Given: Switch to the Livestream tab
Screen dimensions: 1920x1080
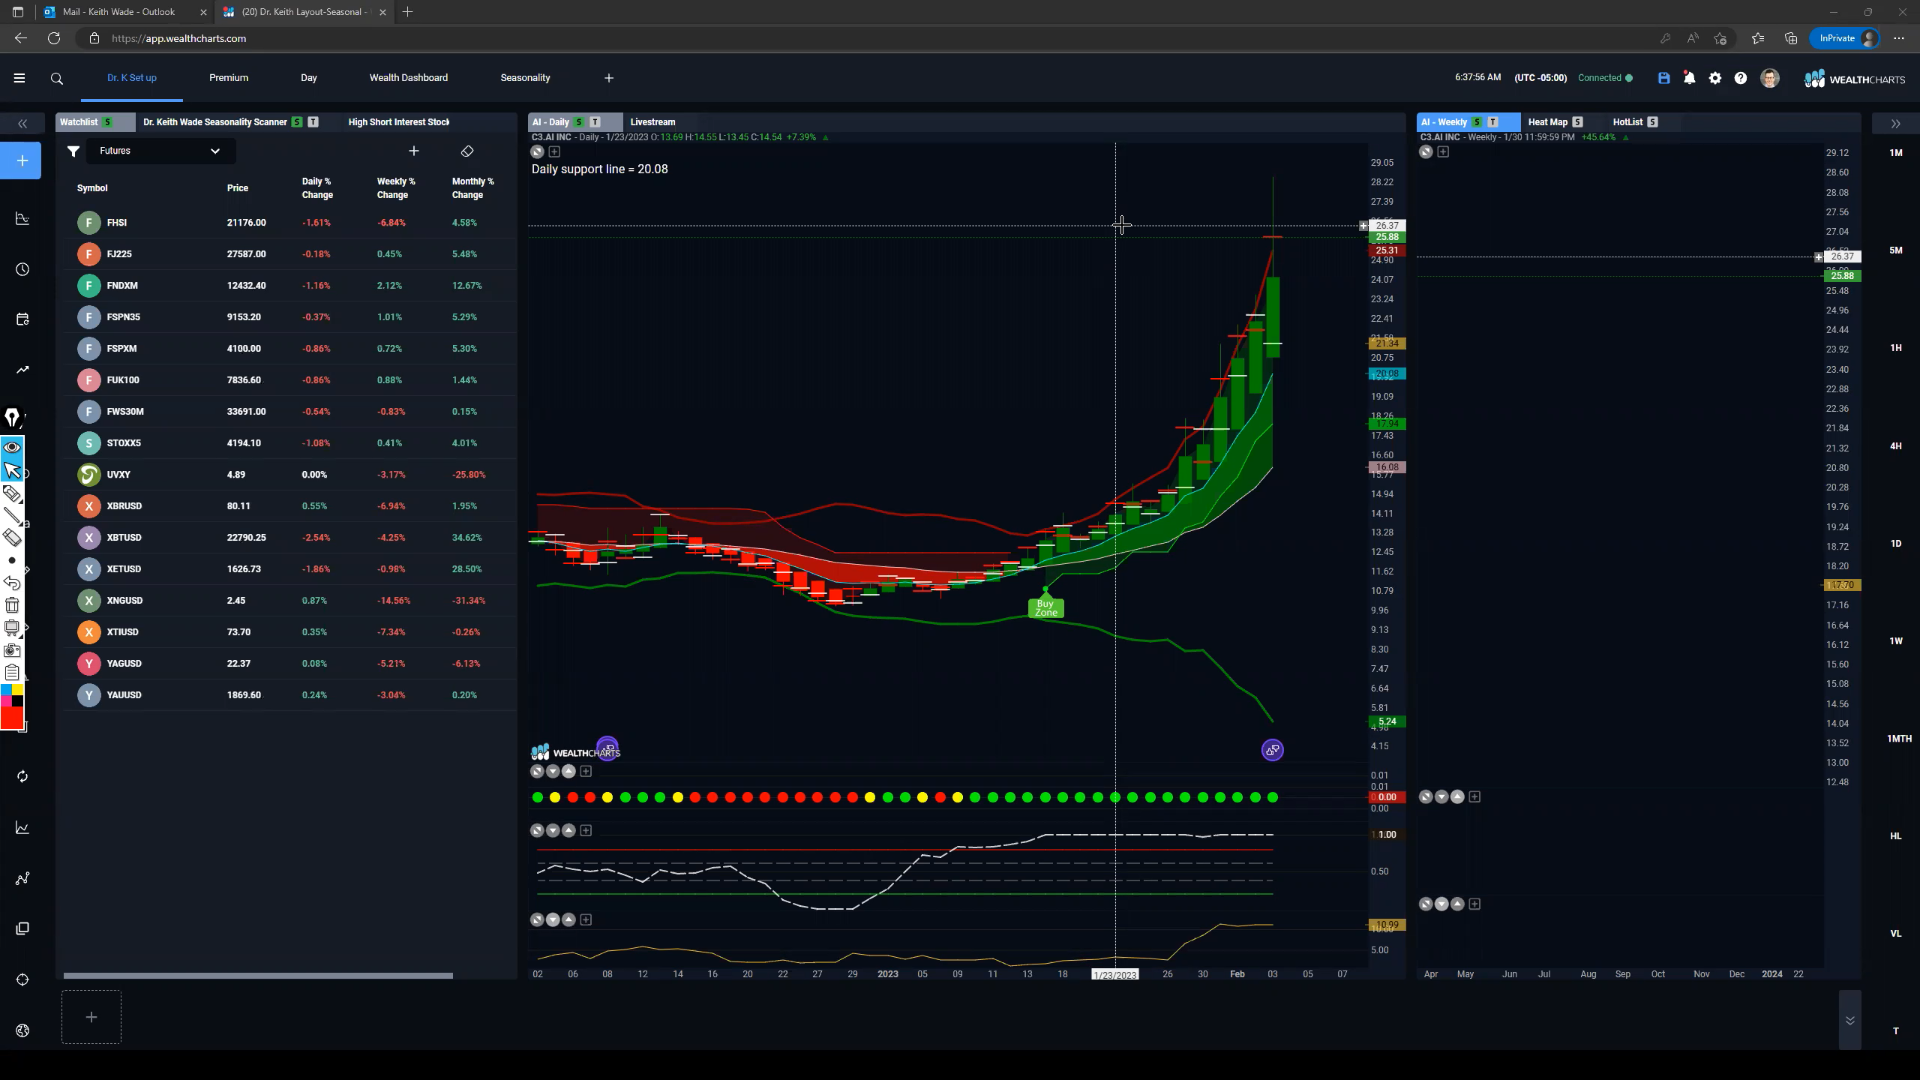Looking at the screenshot, I should coord(653,122).
